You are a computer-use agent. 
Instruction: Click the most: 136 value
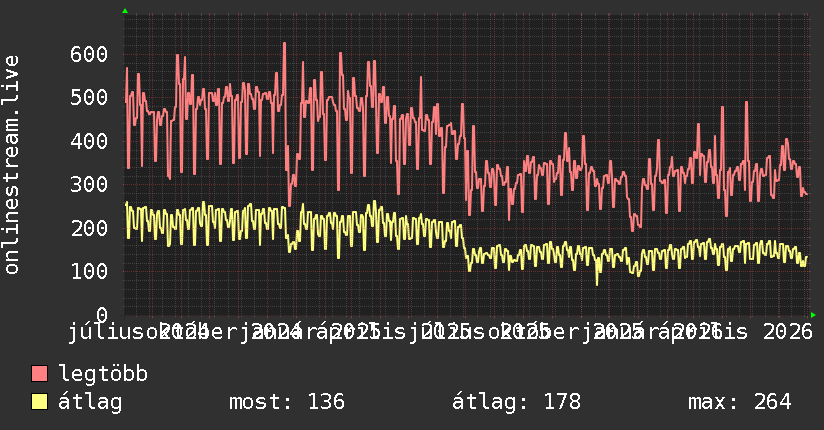[x=287, y=402]
